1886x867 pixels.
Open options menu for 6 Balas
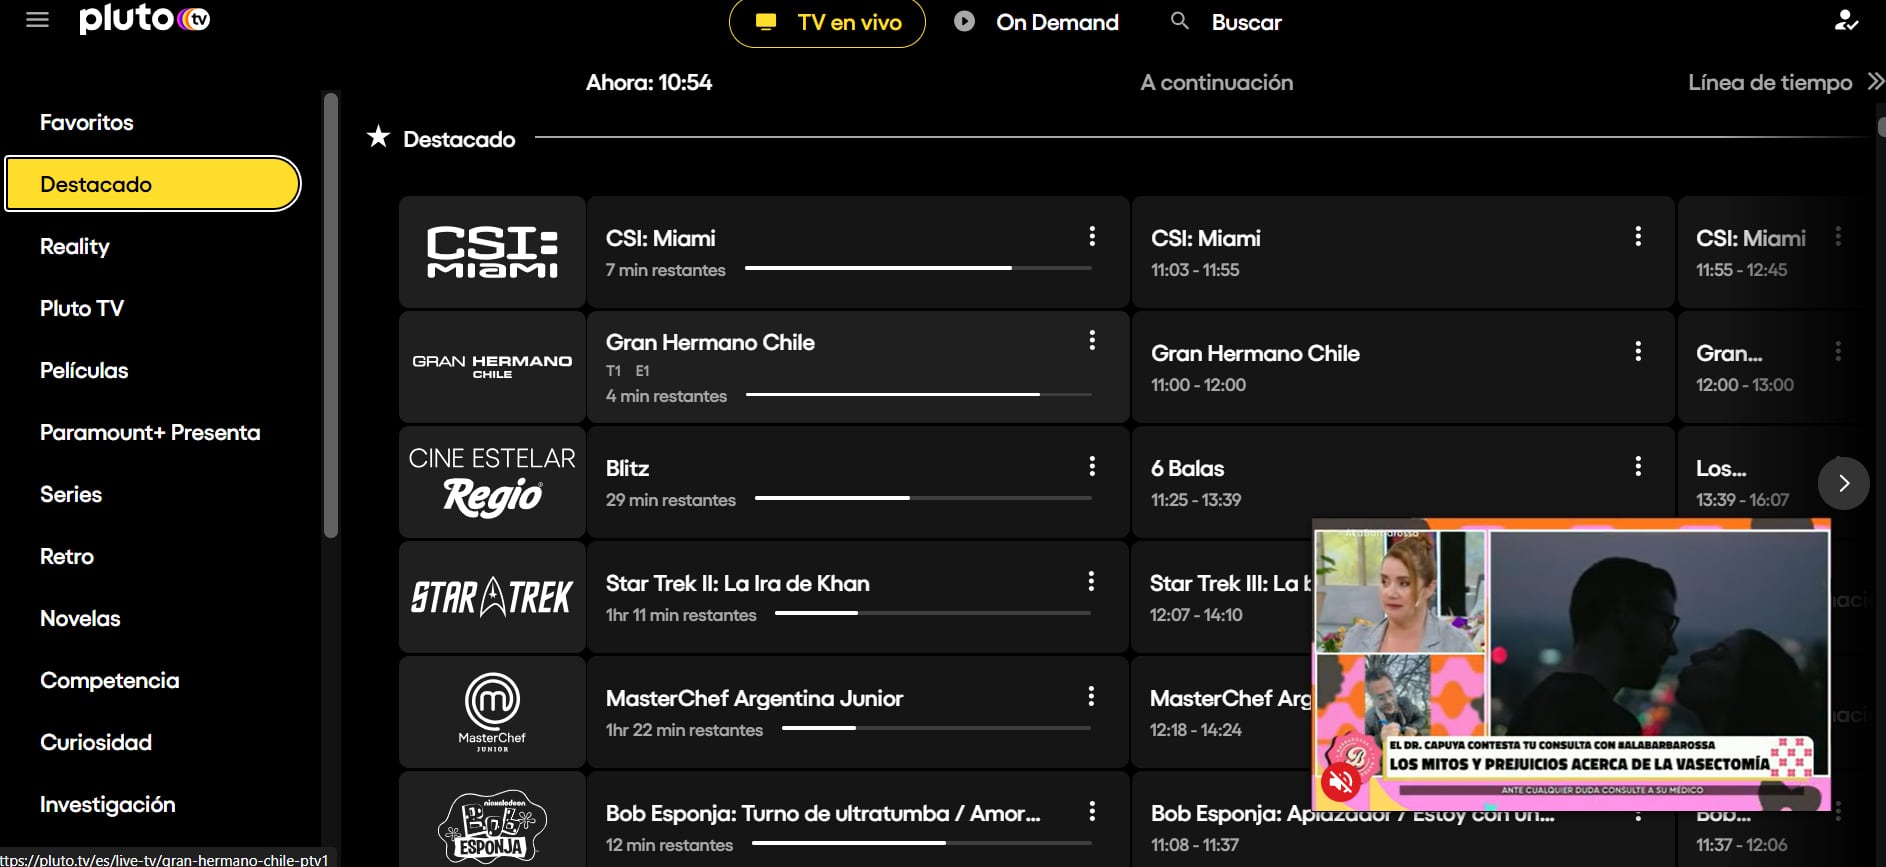(1638, 466)
